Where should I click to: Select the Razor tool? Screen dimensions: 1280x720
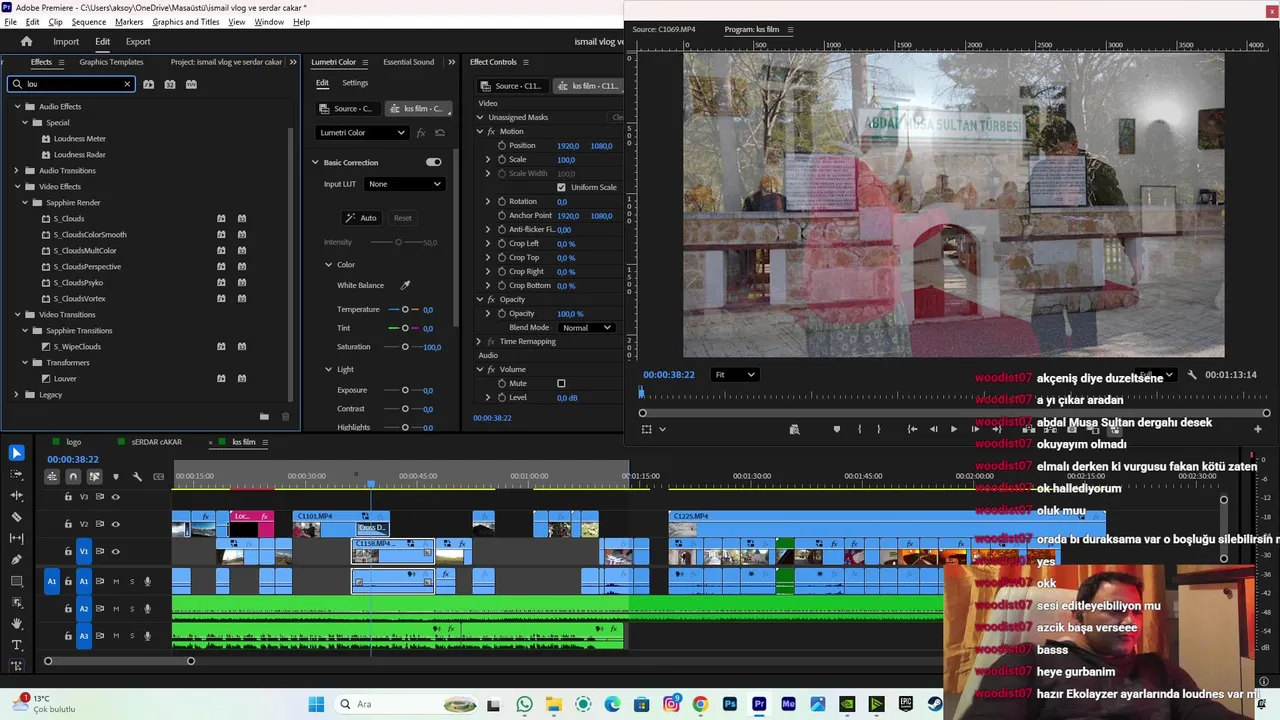[16, 517]
